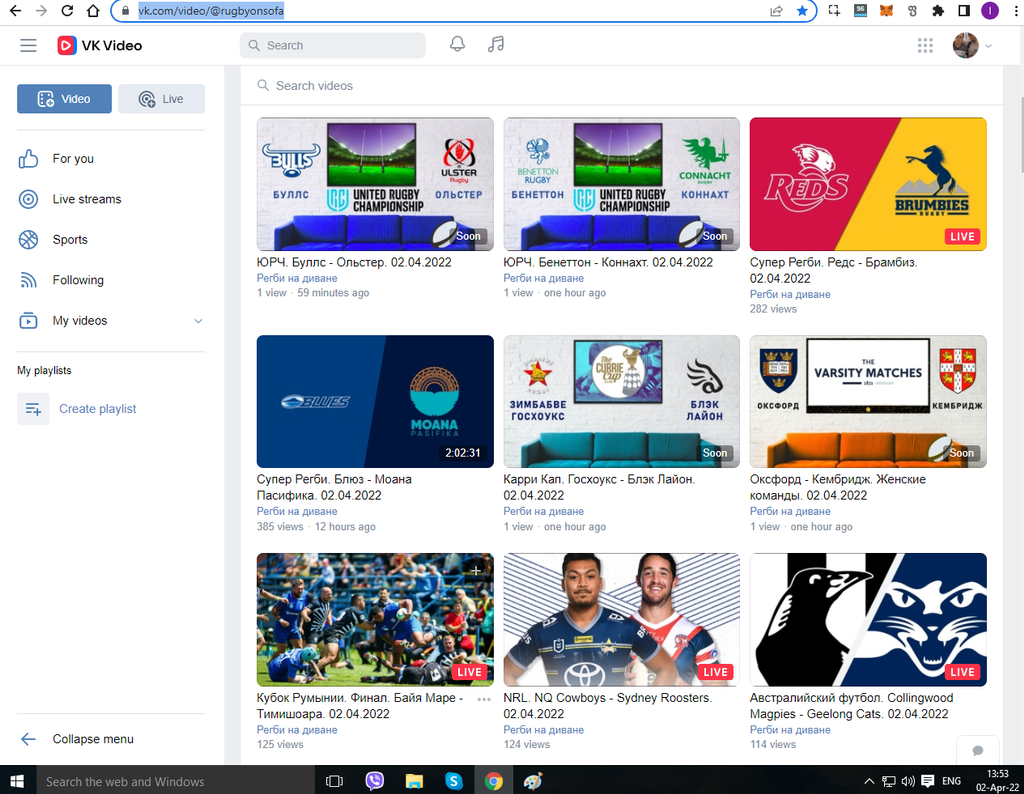This screenshot has height=794, width=1024.
Task: Switch to Chrome in the taskbar
Action: [x=494, y=781]
